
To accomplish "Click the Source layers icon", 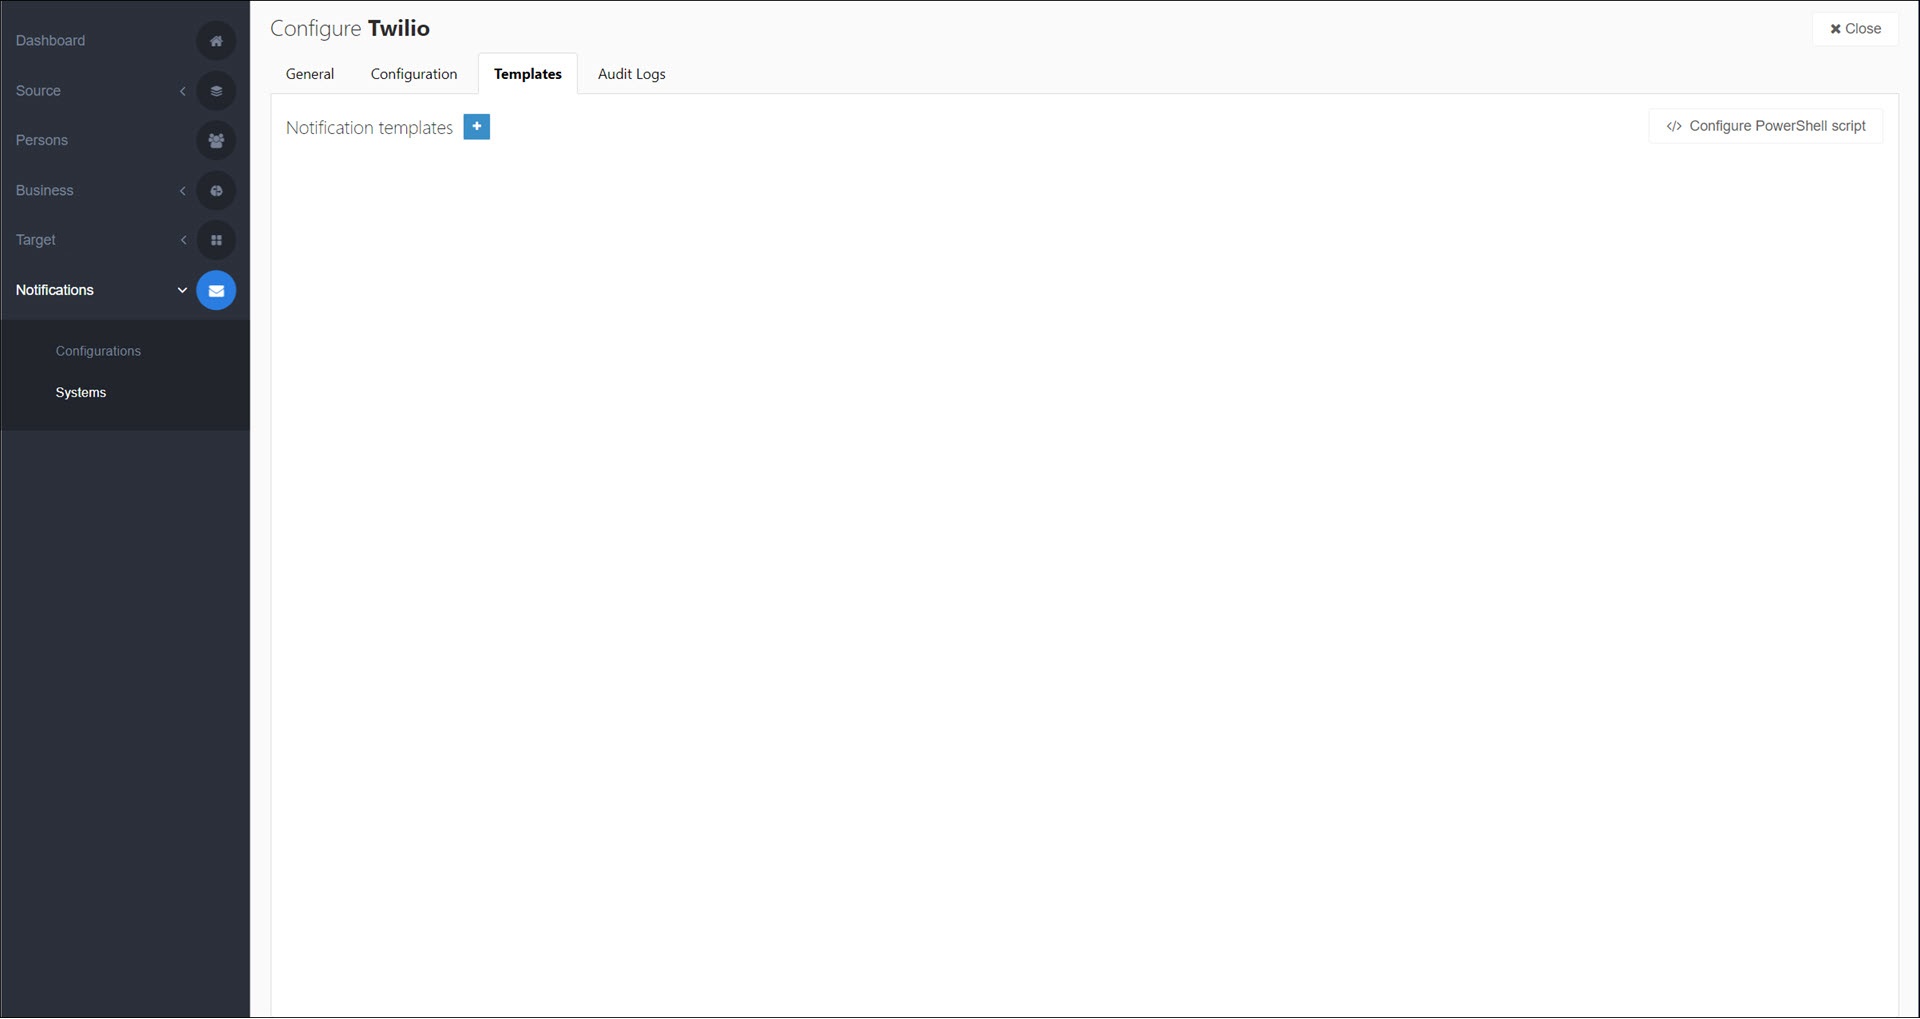I will coord(216,91).
